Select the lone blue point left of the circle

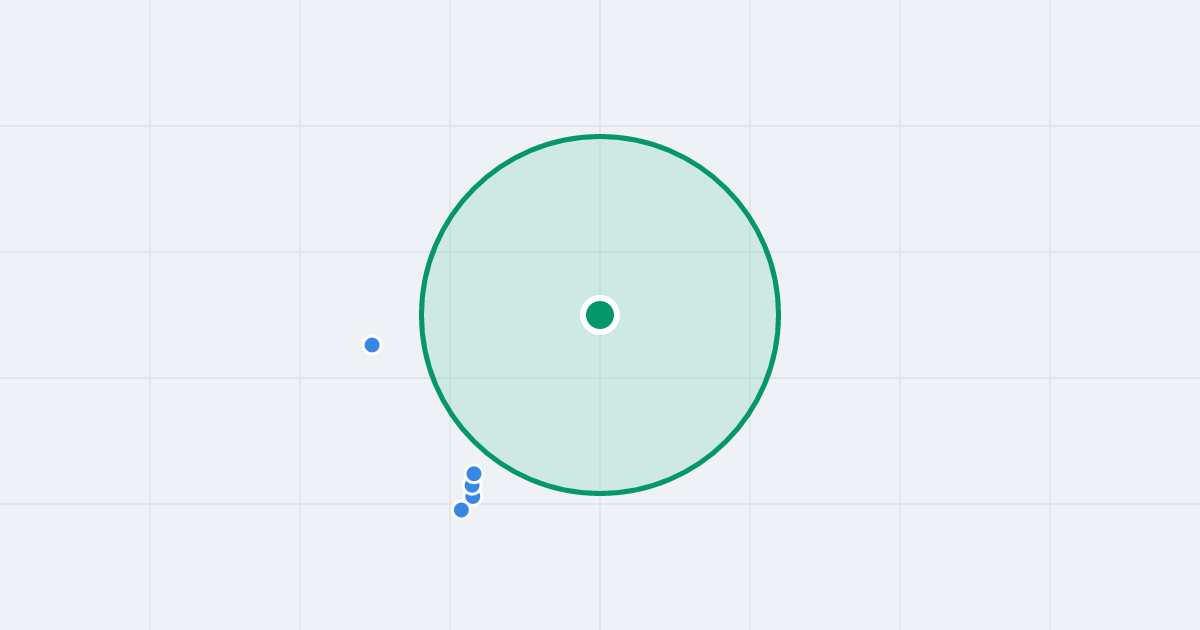[x=372, y=345]
